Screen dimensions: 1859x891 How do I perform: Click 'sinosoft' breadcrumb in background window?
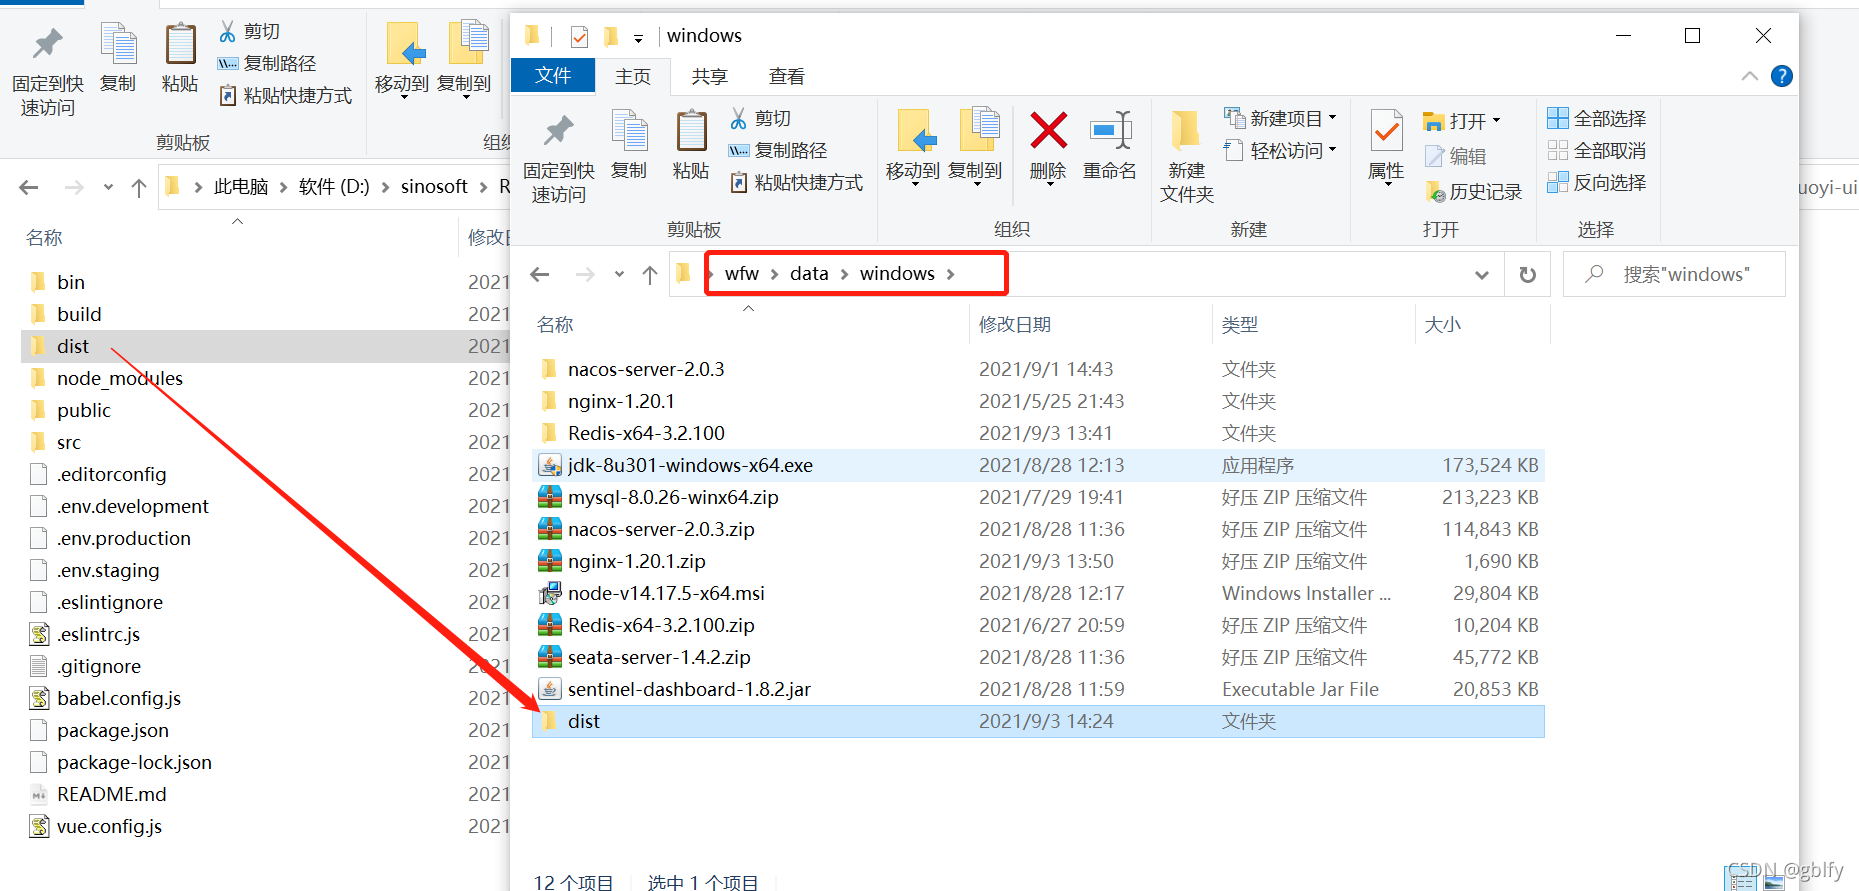click(434, 187)
